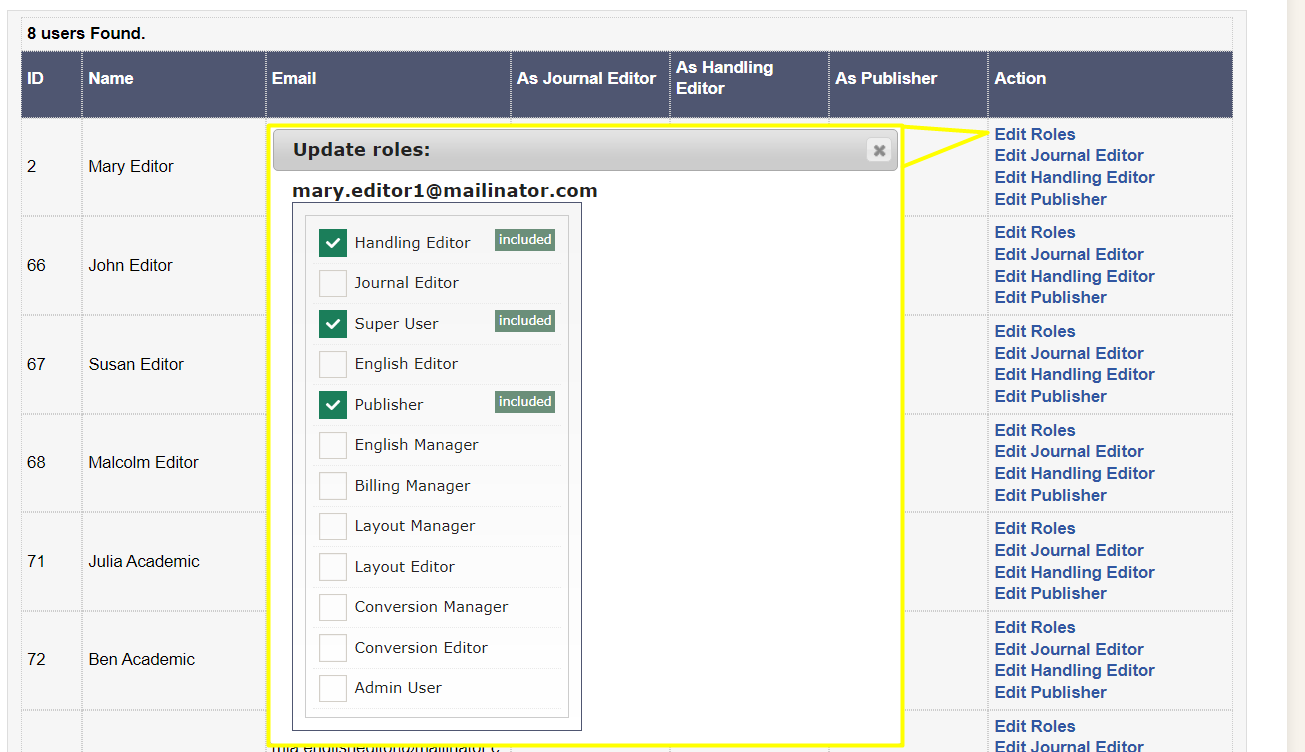Enable the Billing Manager role
This screenshot has height=752, width=1305.
(x=333, y=486)
